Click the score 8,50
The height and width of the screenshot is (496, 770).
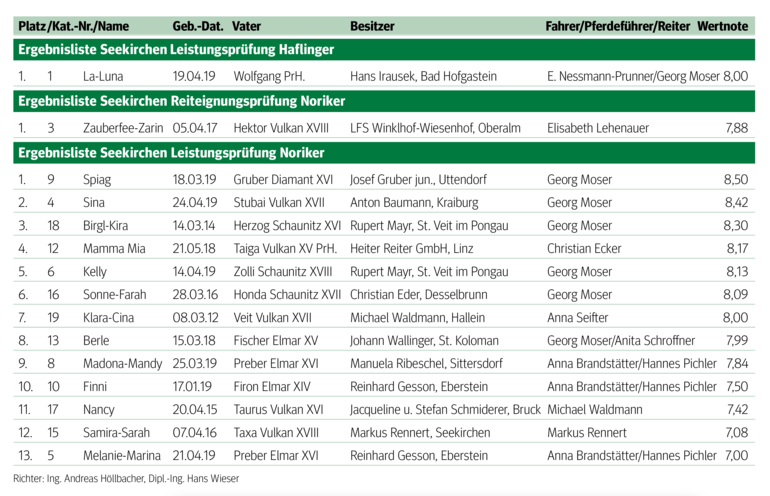coord(735,179)
